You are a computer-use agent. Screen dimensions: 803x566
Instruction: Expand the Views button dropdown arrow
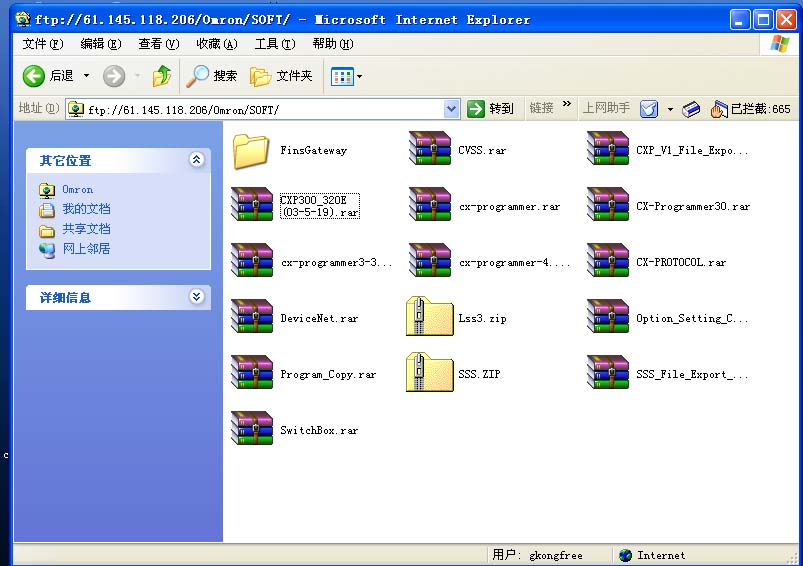tap(360, 77)
